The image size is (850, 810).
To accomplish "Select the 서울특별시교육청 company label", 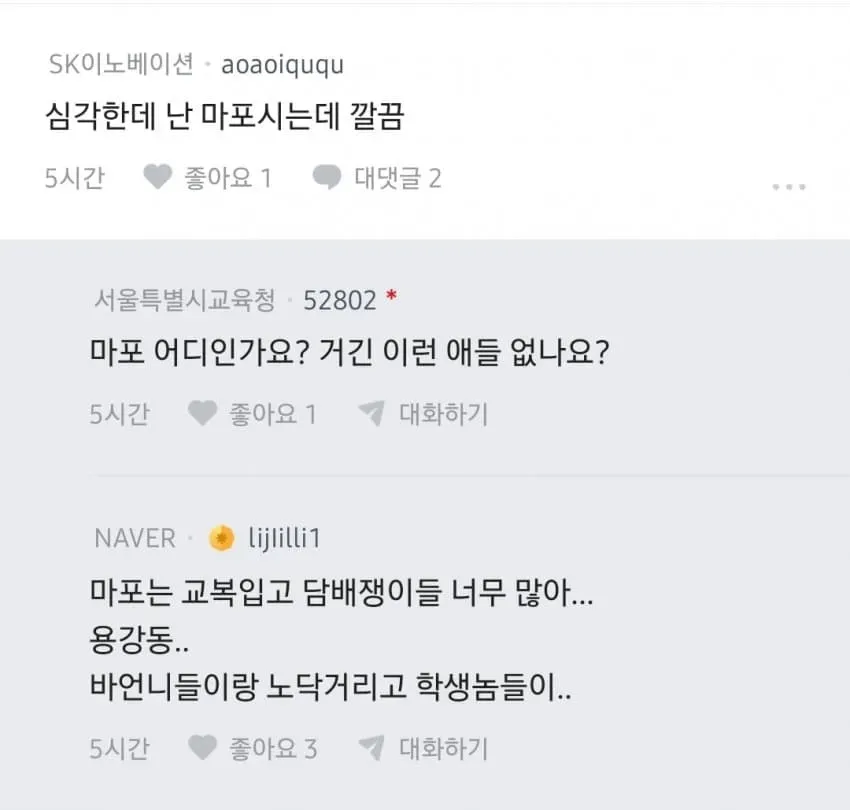I will pyautogui.click(x=185, y=300).
